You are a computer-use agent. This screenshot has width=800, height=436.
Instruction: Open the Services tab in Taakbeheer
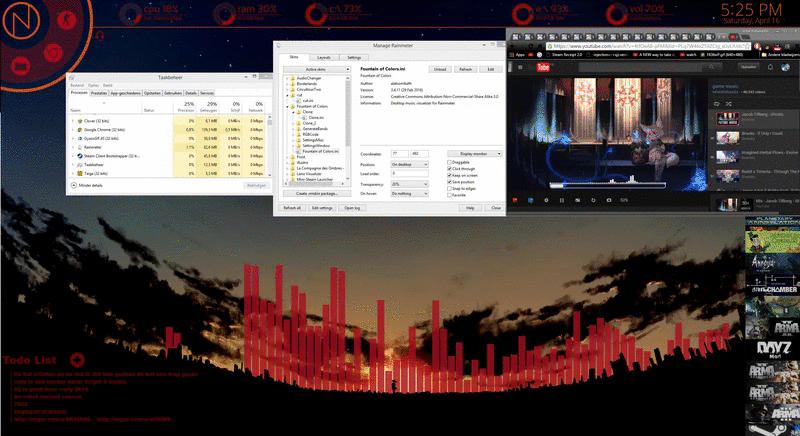pos(207,93)
